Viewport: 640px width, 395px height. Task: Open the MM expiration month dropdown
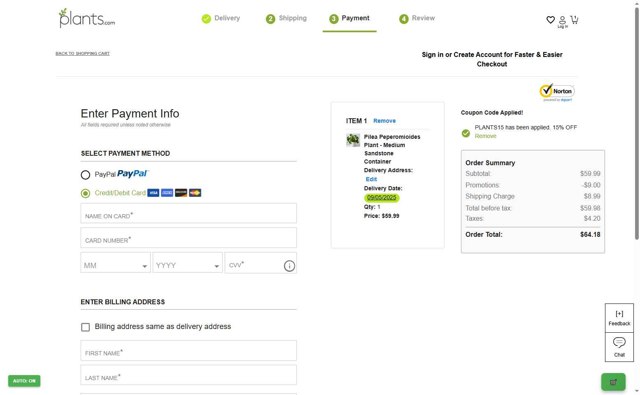pyautogui.click(x=116, y=262)
